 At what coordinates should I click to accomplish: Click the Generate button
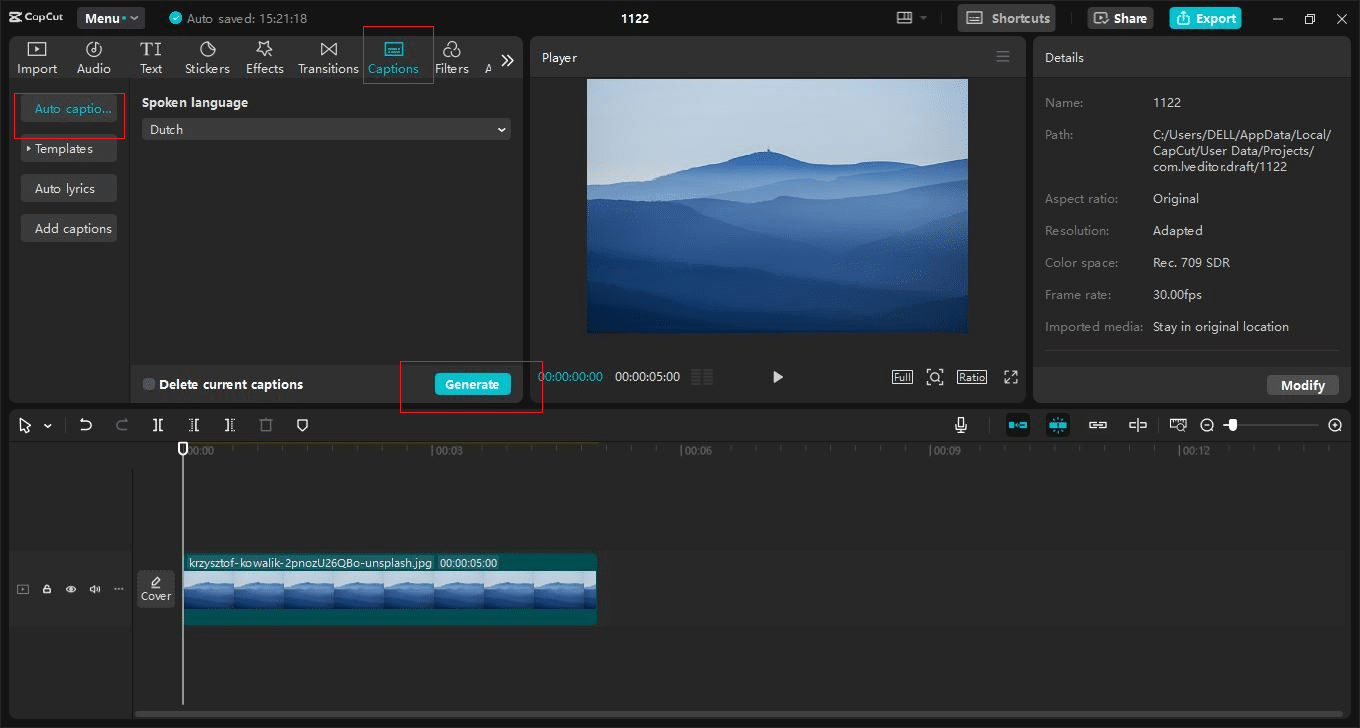(x=472, y=384)
